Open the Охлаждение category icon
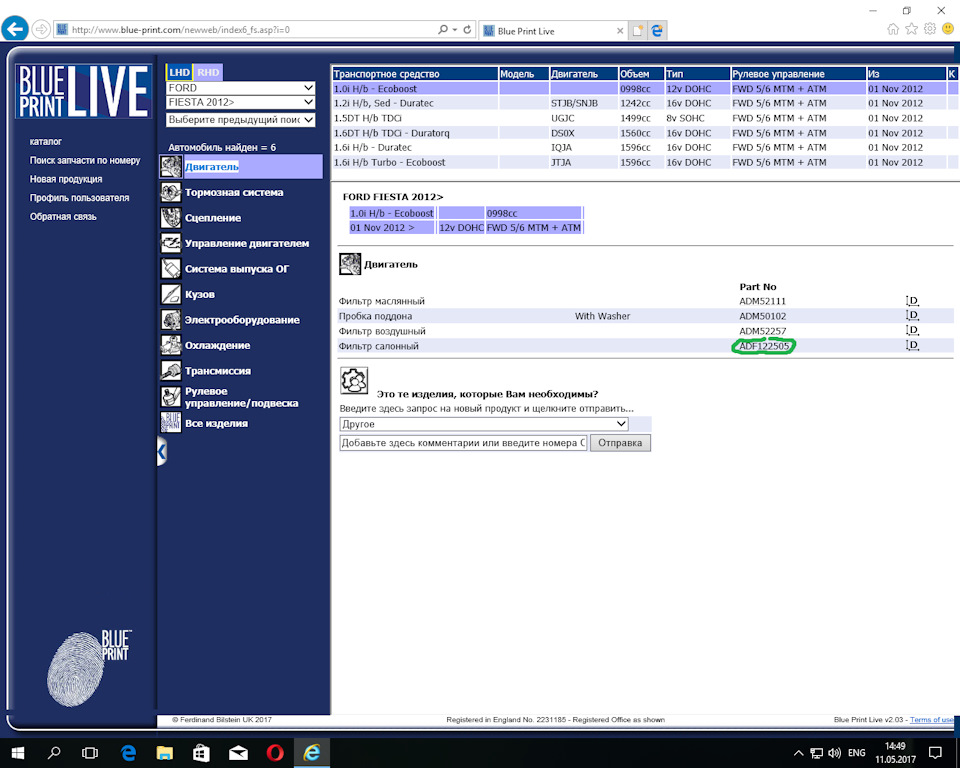The height and width of the screenshot is (768, 960). (171, 345)
